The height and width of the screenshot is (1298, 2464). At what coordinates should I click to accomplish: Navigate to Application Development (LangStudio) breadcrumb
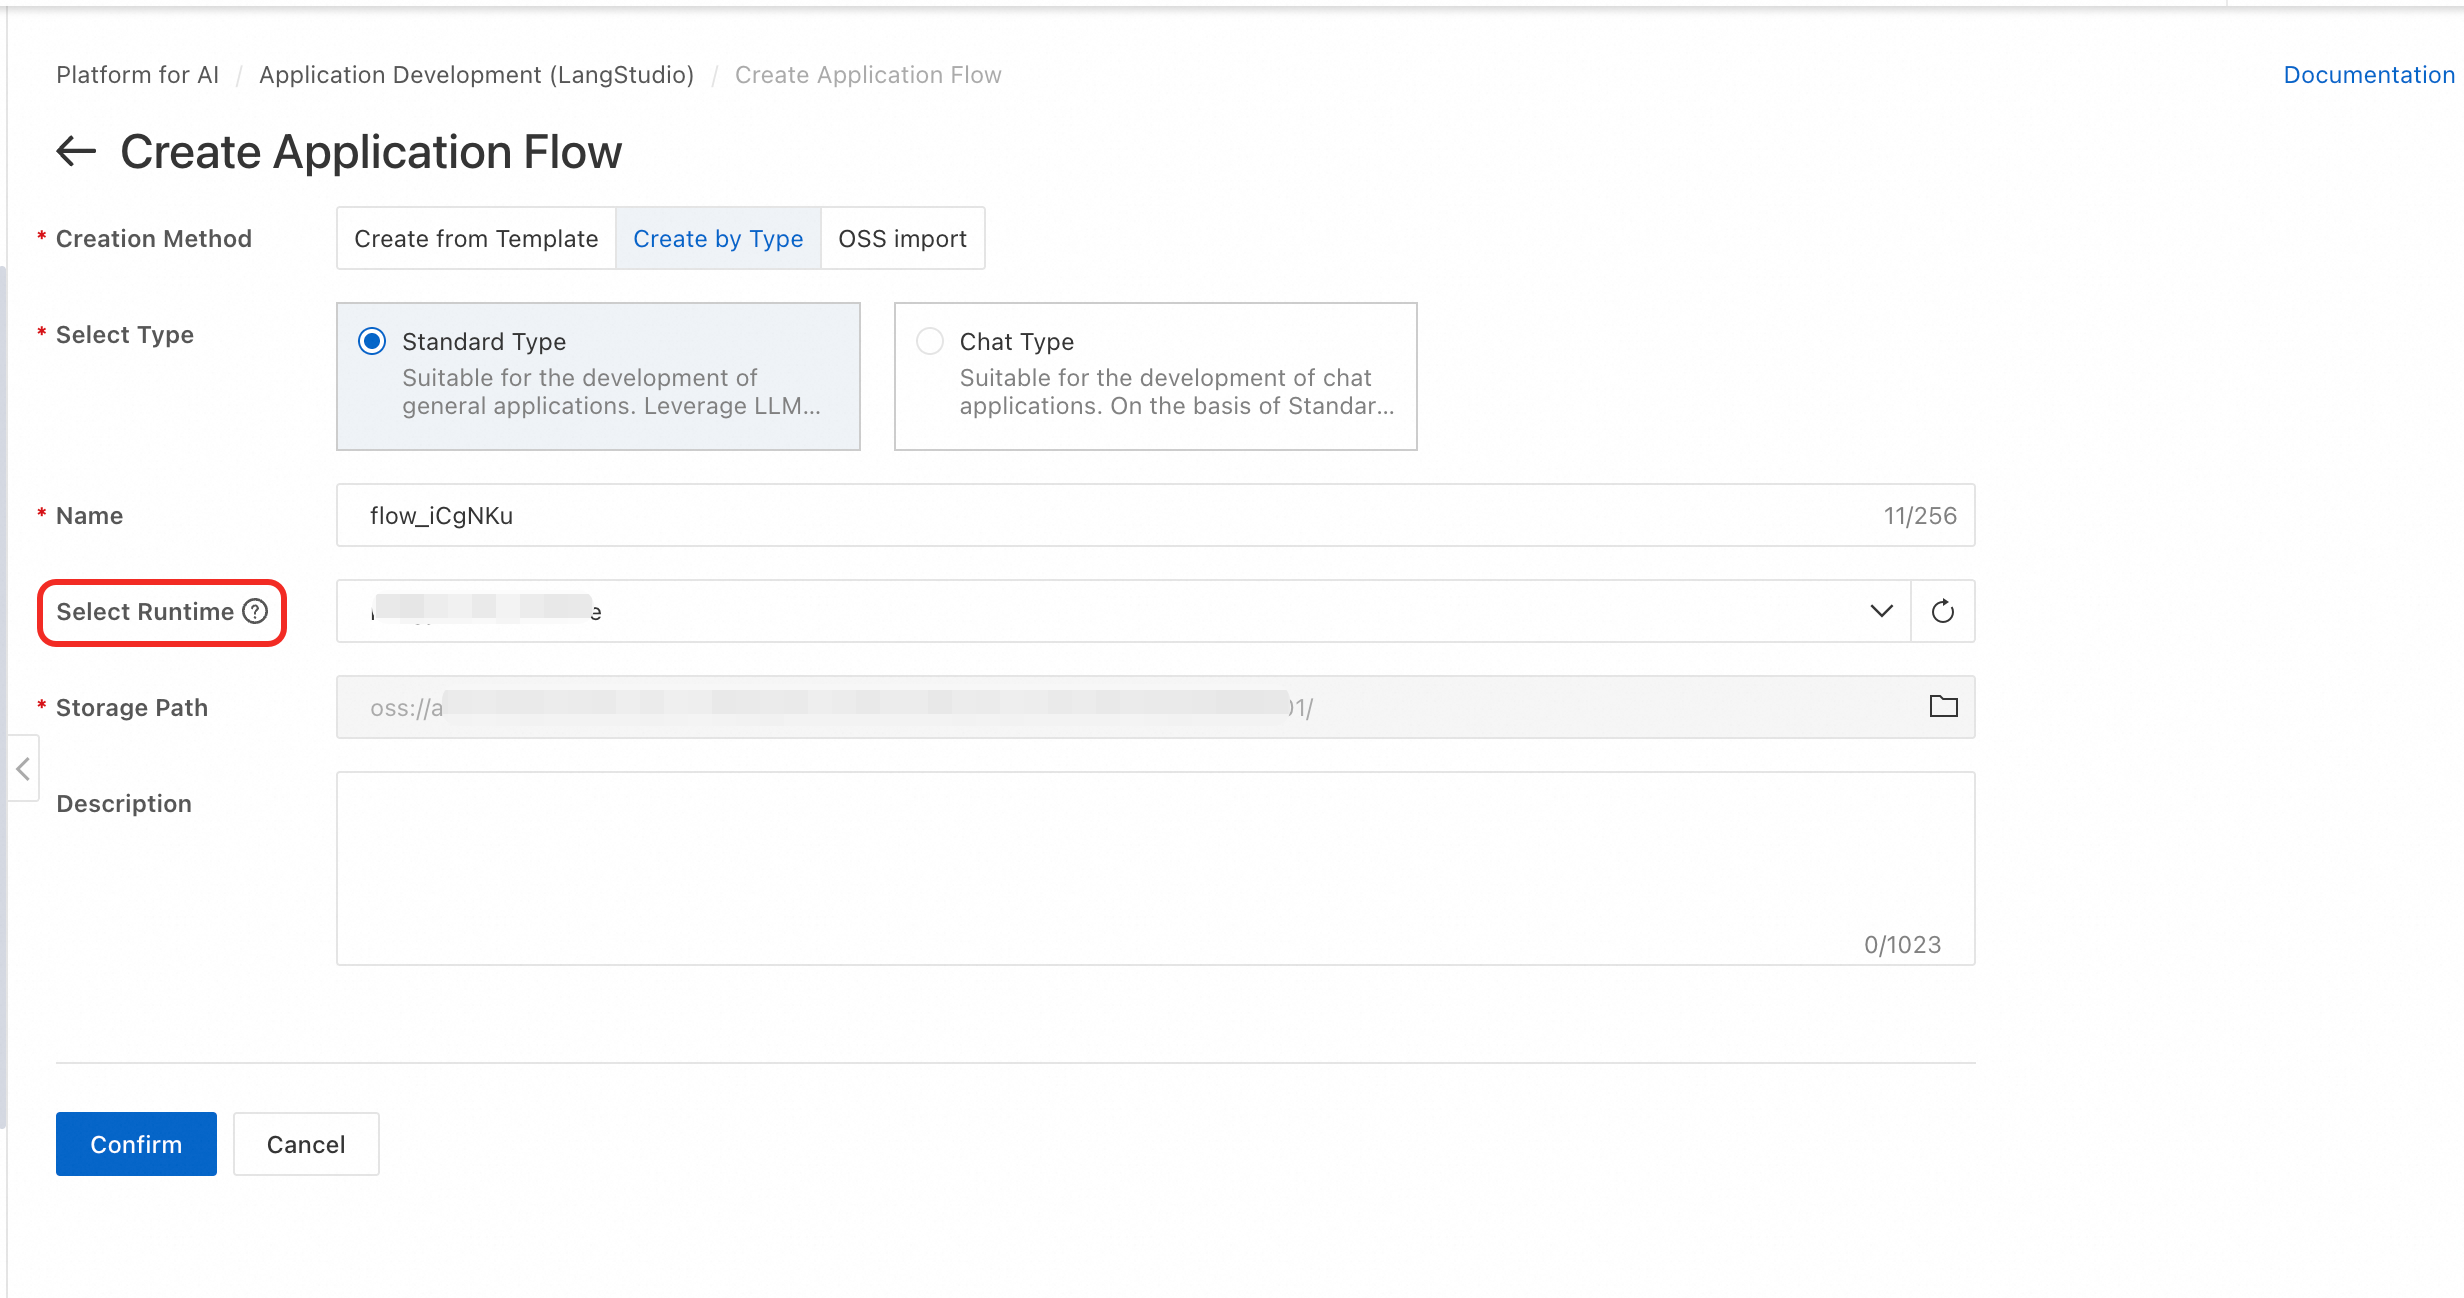point(476,75)
